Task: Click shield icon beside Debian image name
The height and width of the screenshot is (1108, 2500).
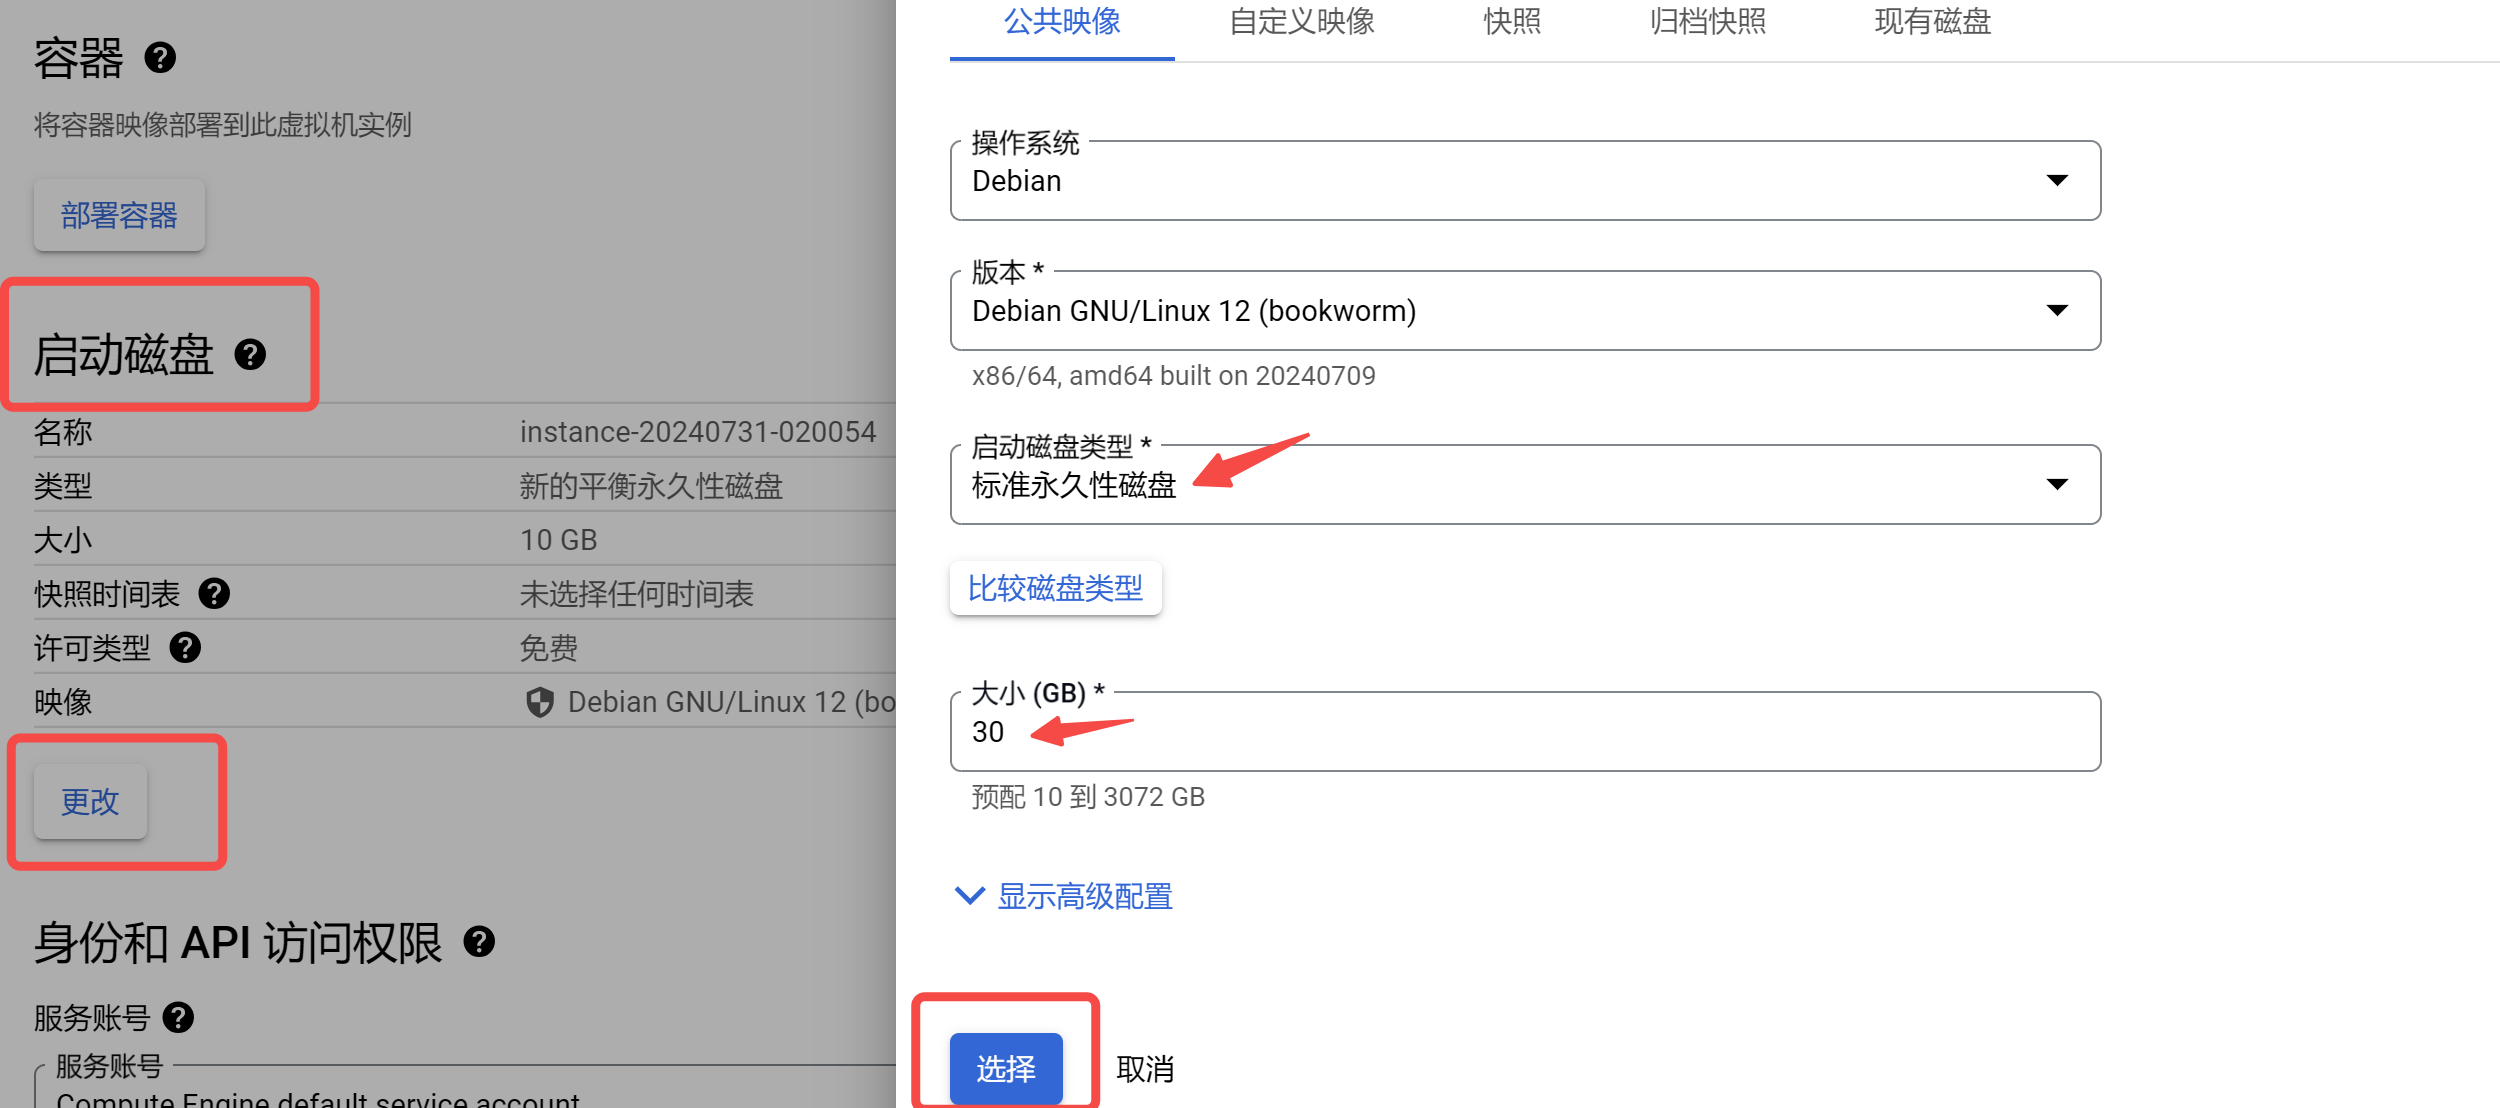Action: pyautogui.click(x=540, y=702)
